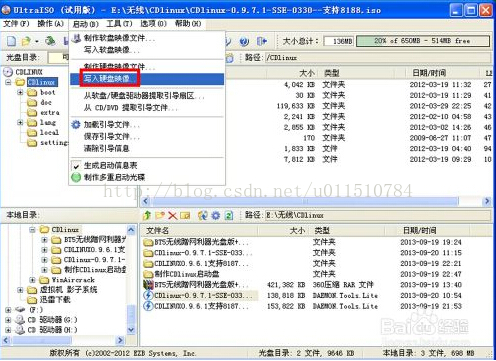Select the 迅雷下载 folder in local tree

(55, 300)
